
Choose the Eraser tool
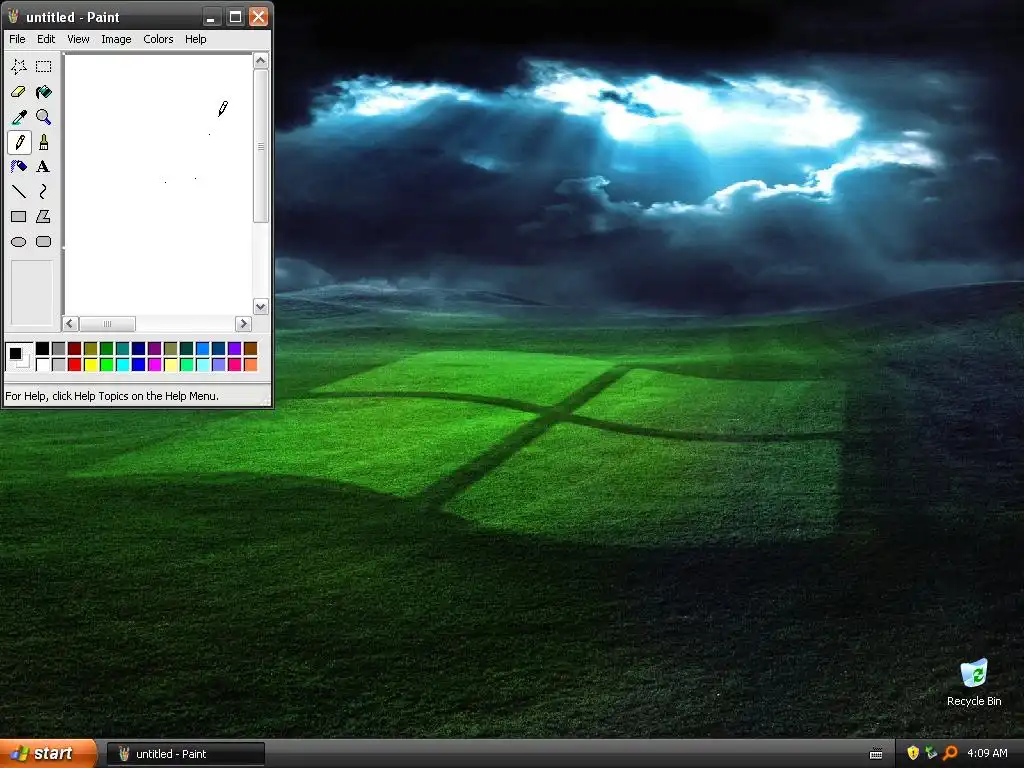click(x=19, y=92)
